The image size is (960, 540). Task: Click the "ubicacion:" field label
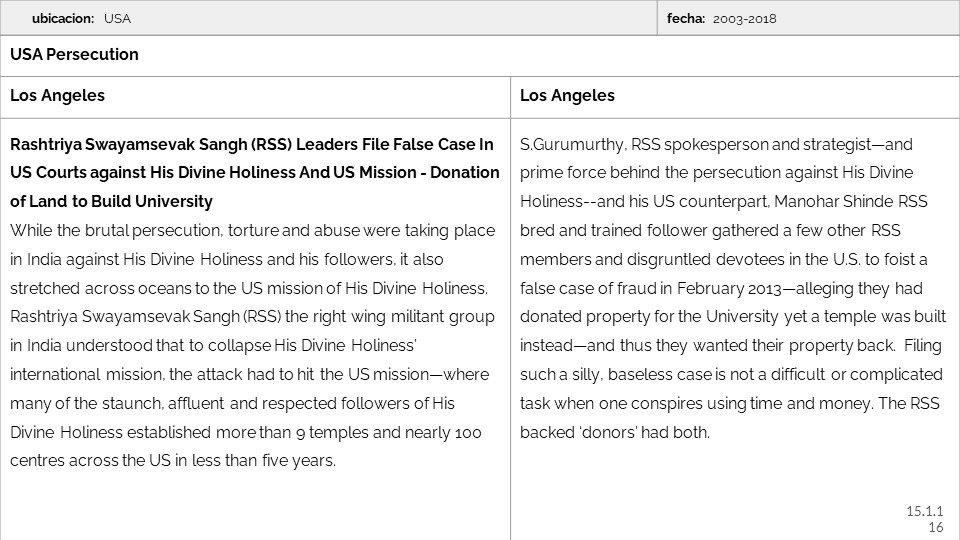tap(63, 18)
